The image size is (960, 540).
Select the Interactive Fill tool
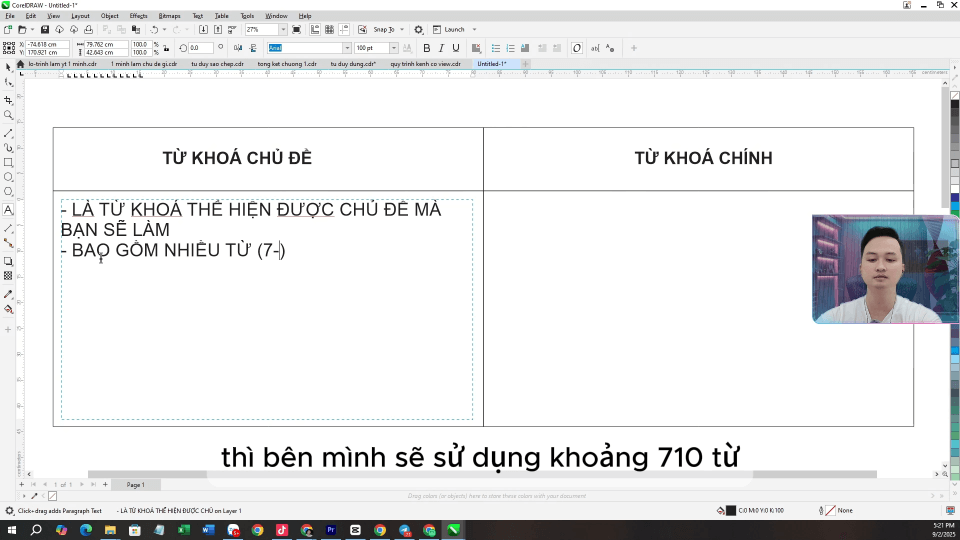8,309
